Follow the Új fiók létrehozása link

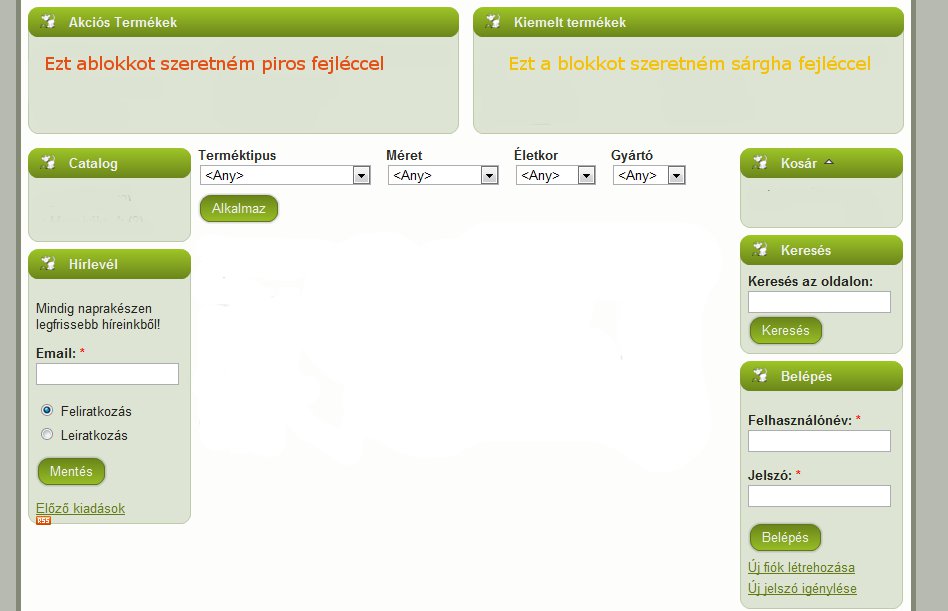801,567
